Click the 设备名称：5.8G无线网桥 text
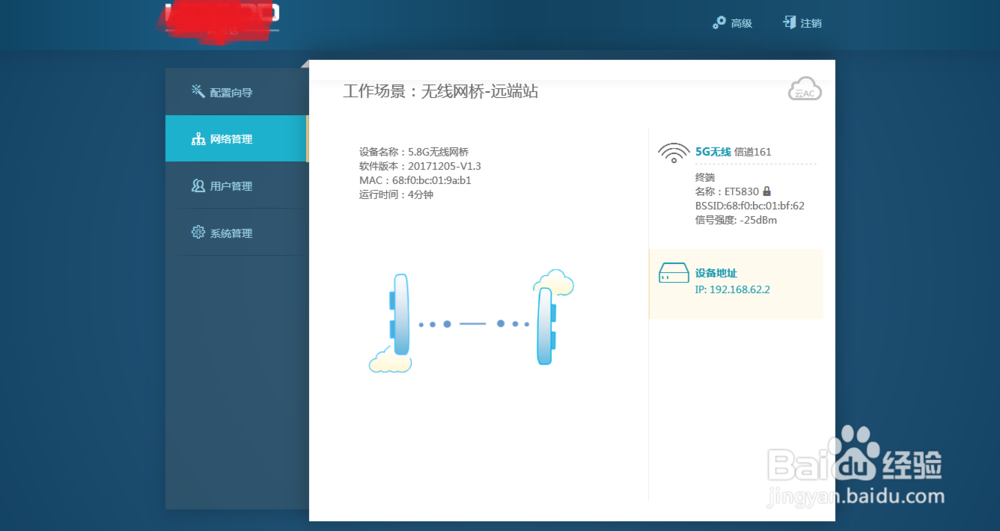This screenshot has height=531, width=1000. [x=414, y=152]
